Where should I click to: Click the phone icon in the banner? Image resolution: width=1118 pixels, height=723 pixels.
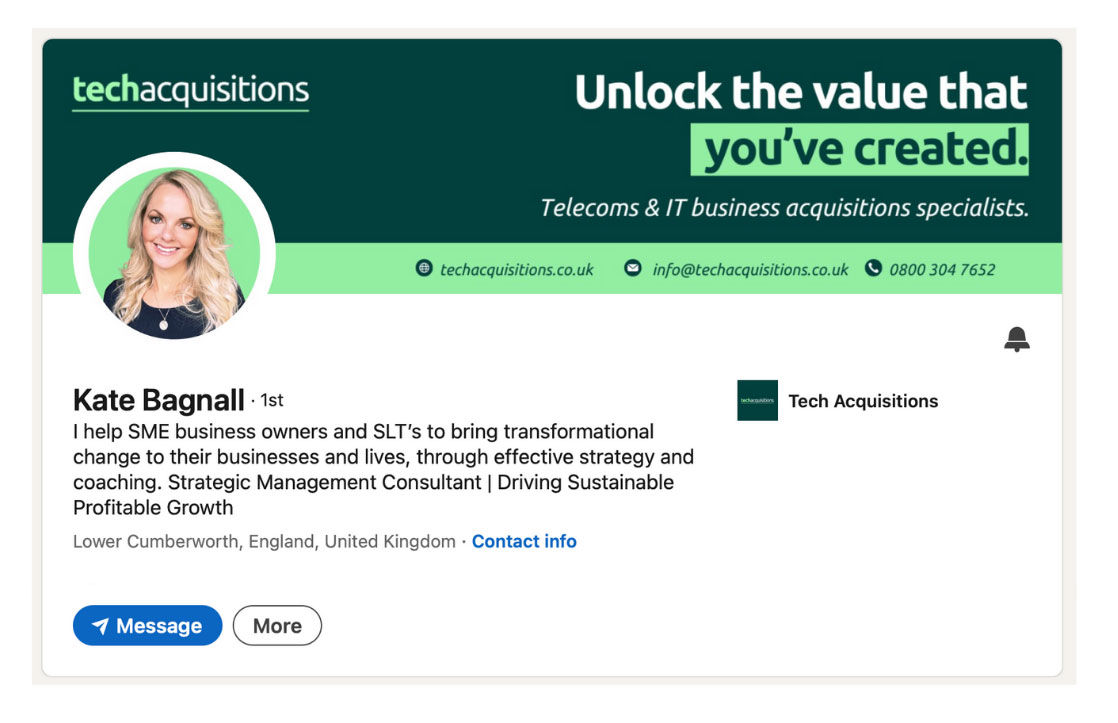pyautogui.click(x=873, y=268)
